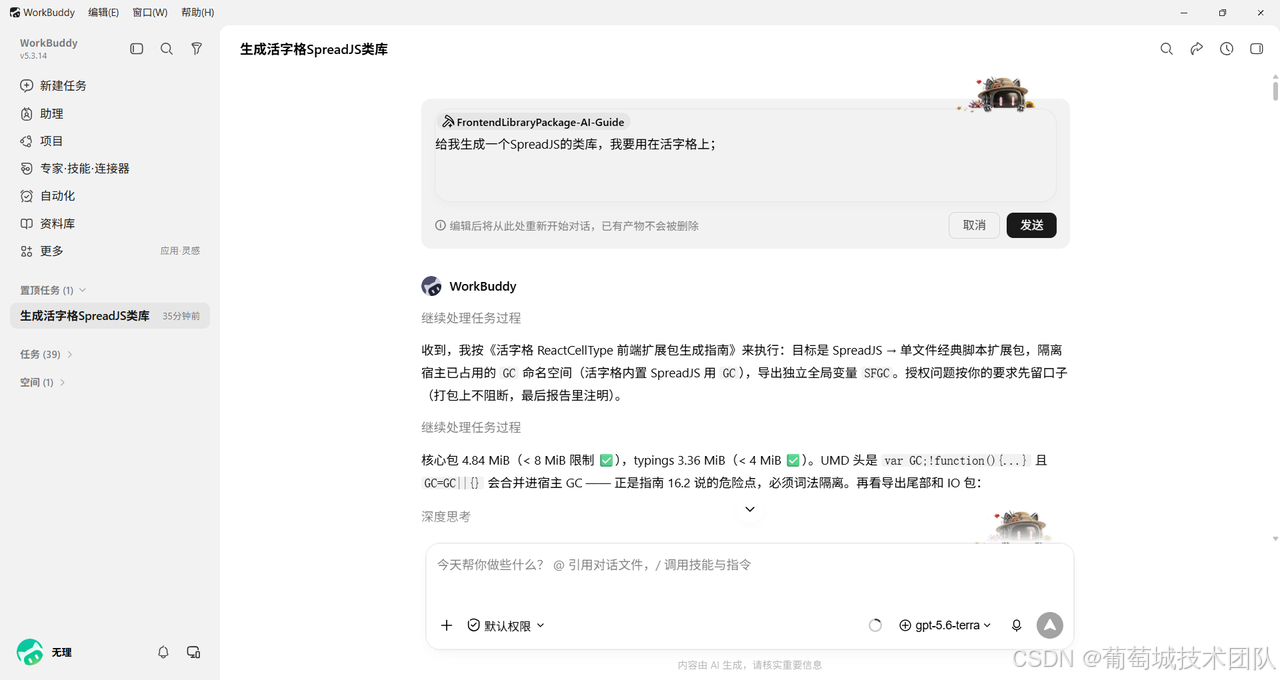
Task: Focus the 今天帮你做些什么 chat input
Action: (x=750, y=565)
